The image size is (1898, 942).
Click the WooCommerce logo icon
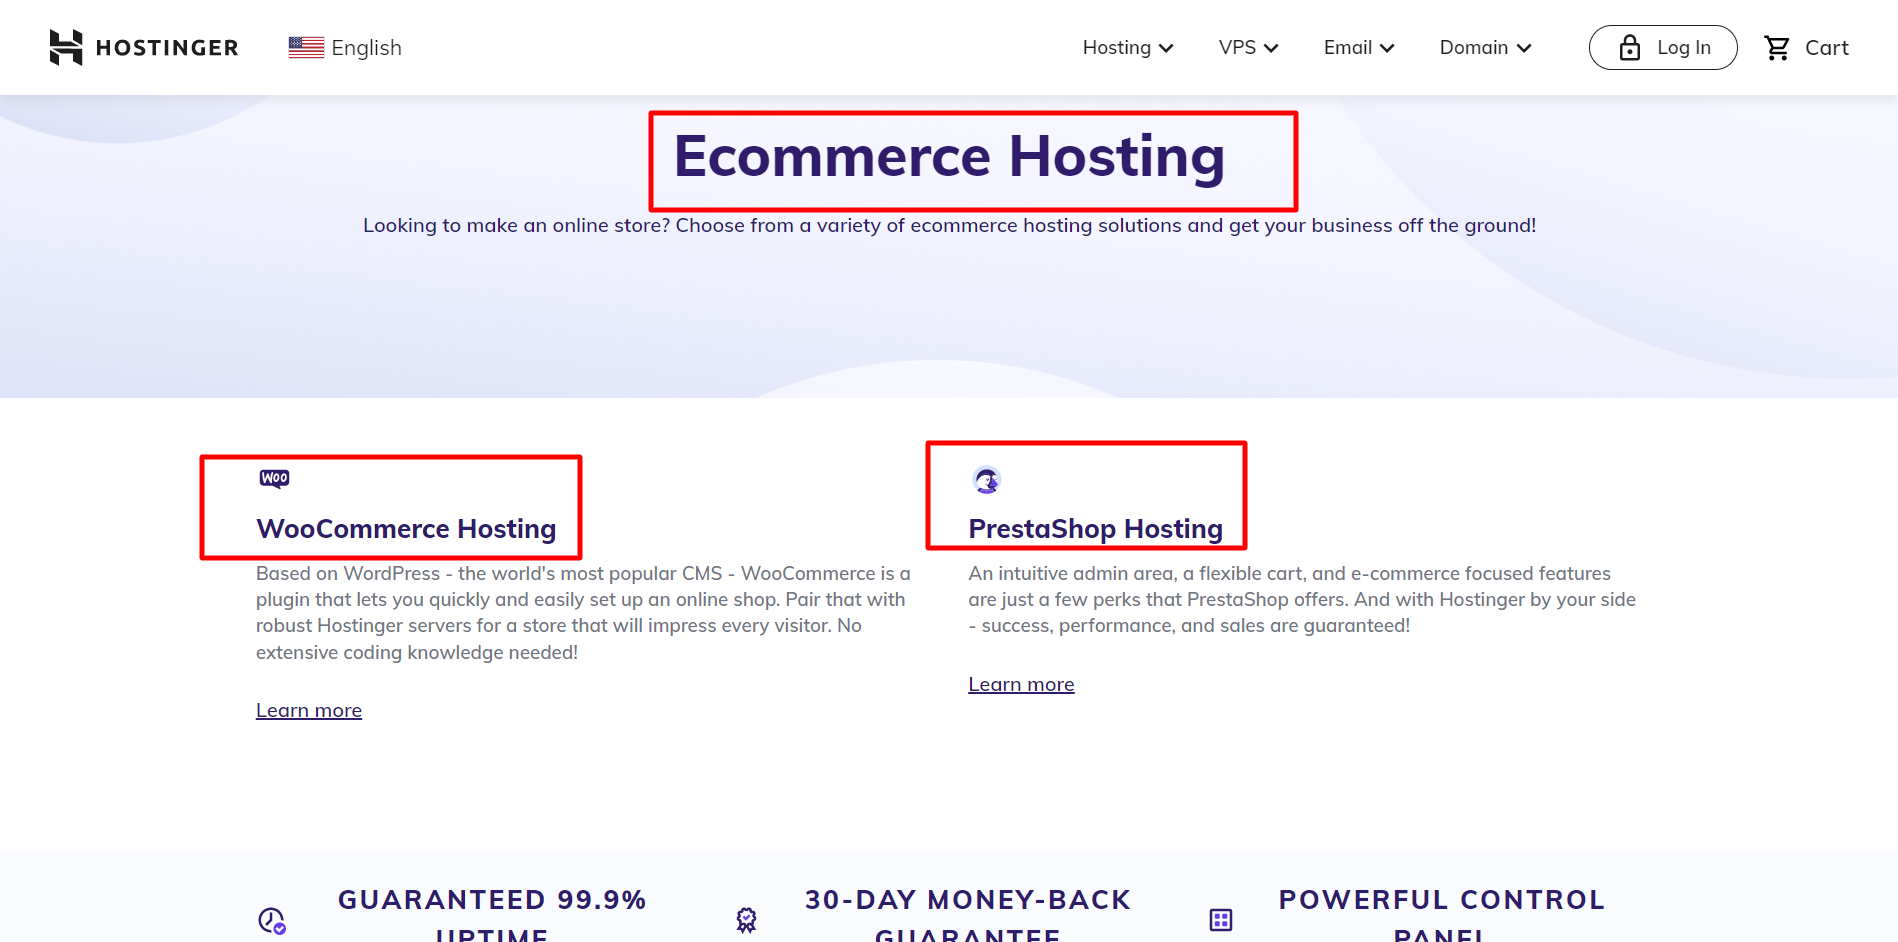click(x=274, y=478)
